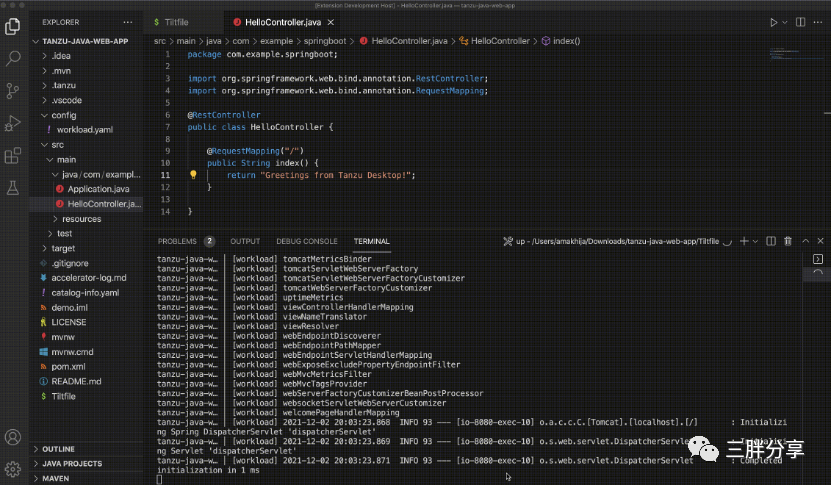Switch to the HelloController.java editor tab
832x486 pixels.
click(x=283, y=22)
